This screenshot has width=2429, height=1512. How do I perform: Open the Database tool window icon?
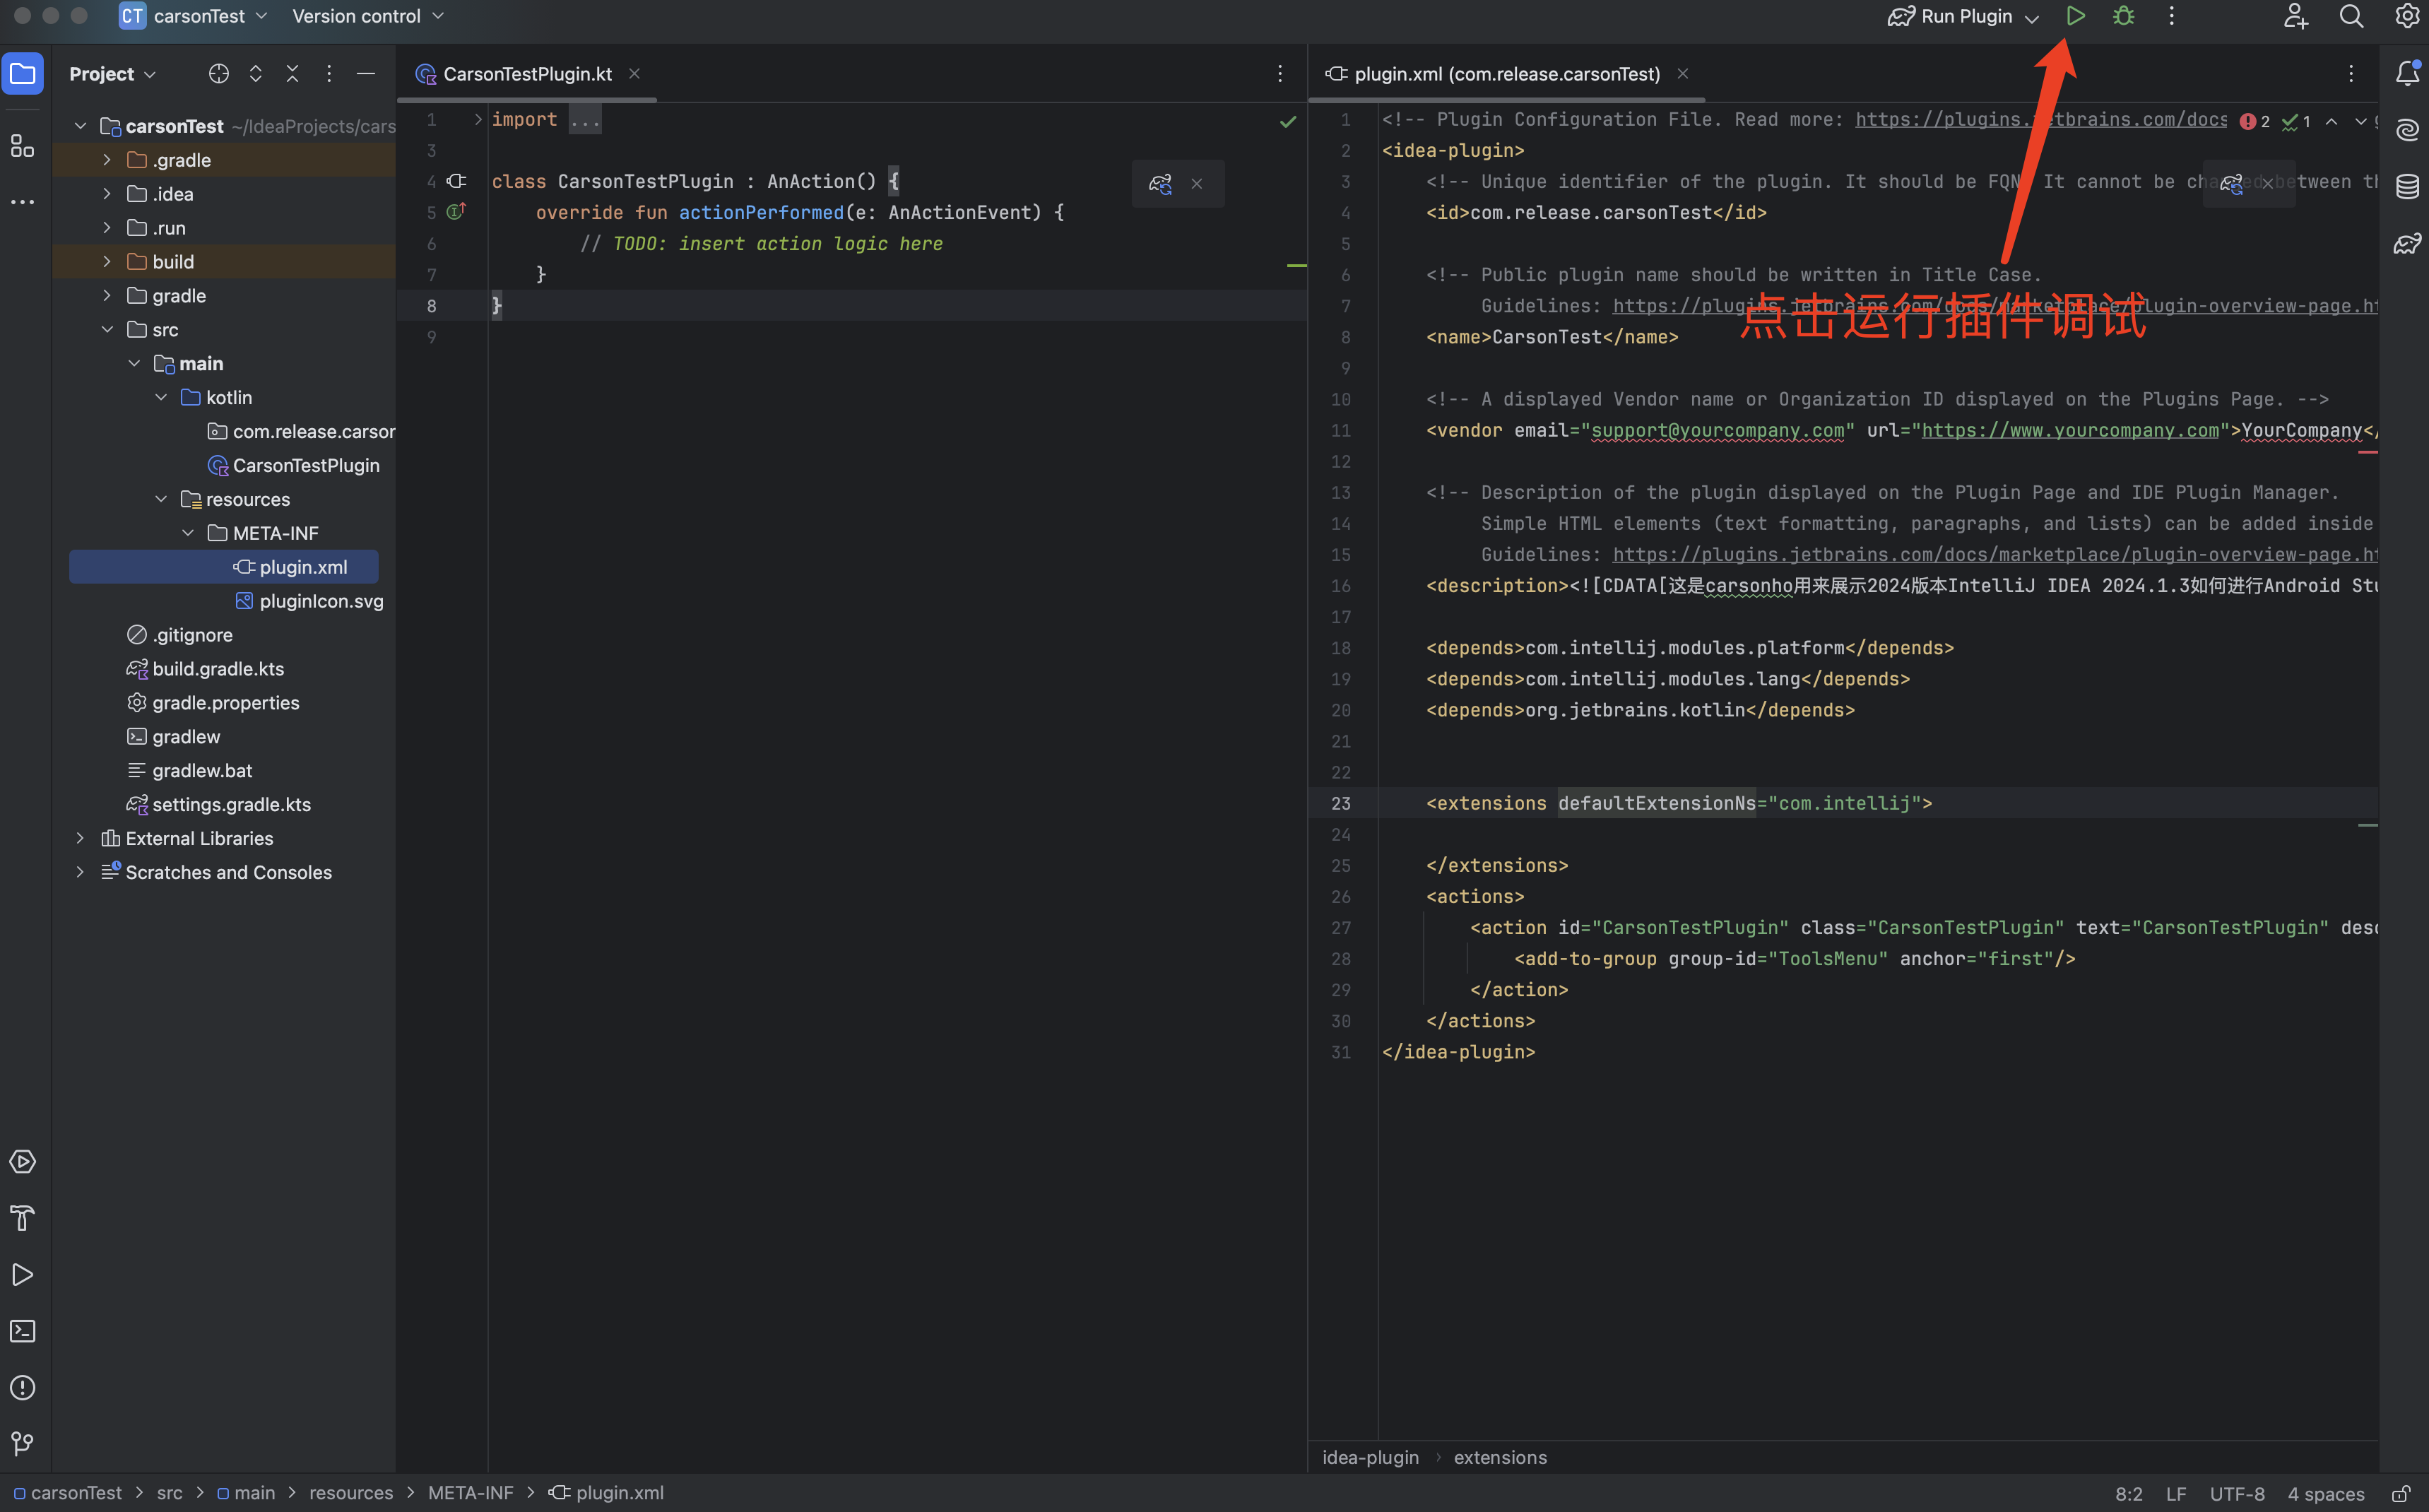2407,186
